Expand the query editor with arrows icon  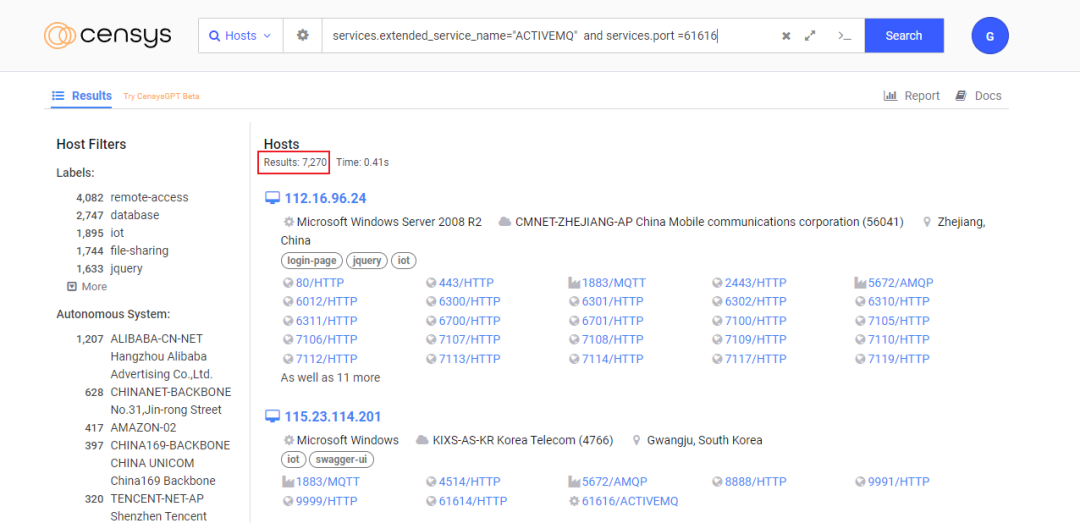[x=810, y=36]
